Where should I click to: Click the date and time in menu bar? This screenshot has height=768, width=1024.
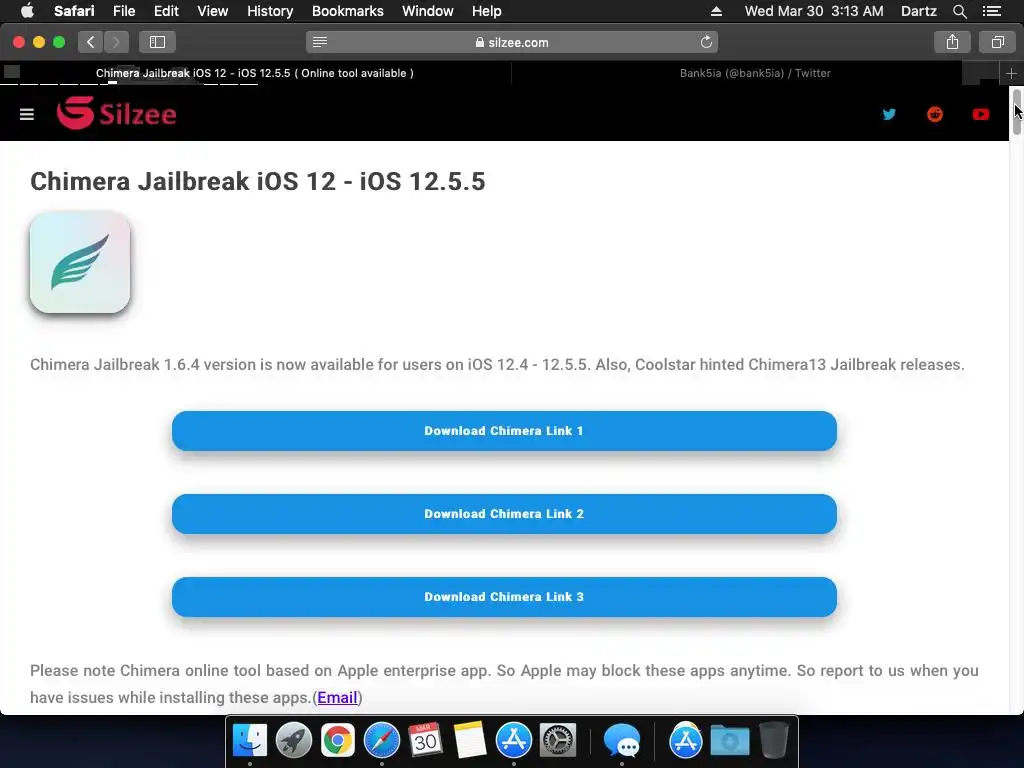point(814,11)
